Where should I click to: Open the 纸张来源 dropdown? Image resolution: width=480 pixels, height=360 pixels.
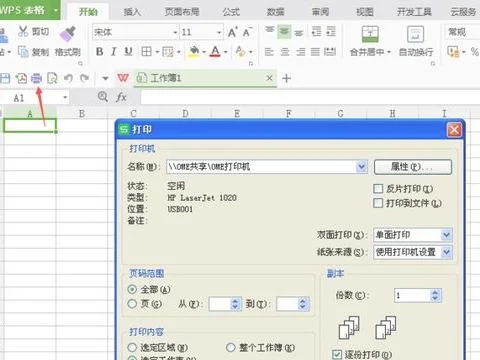tap(446, 252)
